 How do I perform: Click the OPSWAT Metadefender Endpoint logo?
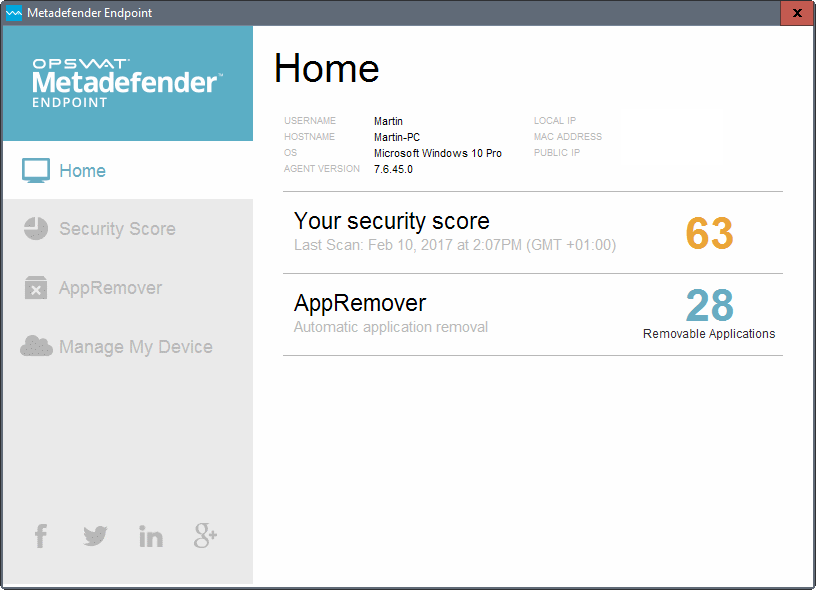point(128,83)
